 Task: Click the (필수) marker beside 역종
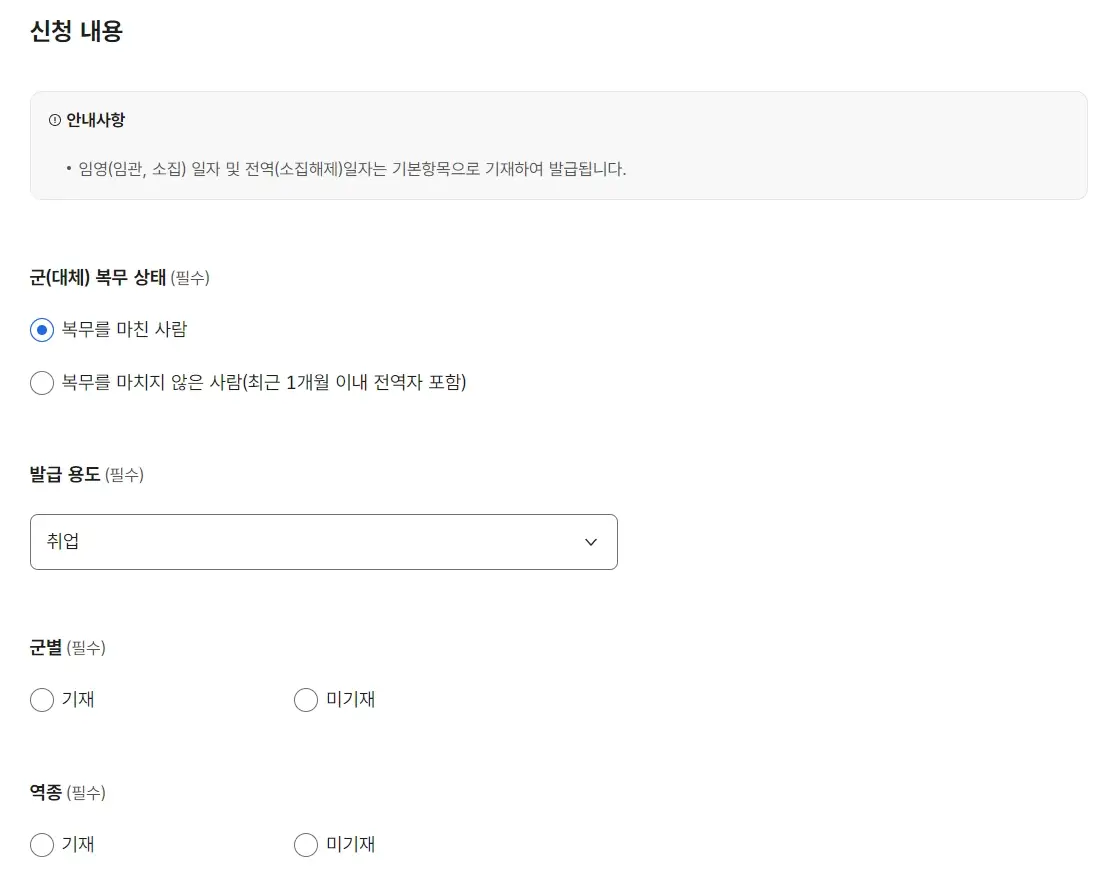(85, 793)
